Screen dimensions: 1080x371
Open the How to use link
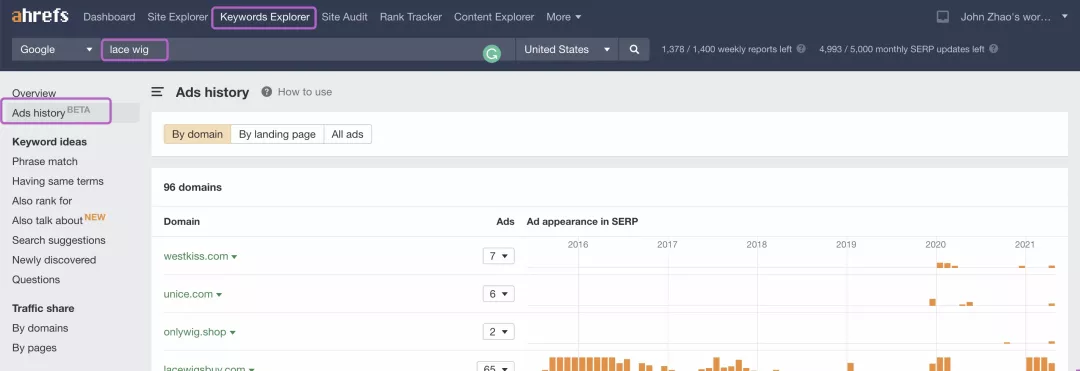(304, 92)
